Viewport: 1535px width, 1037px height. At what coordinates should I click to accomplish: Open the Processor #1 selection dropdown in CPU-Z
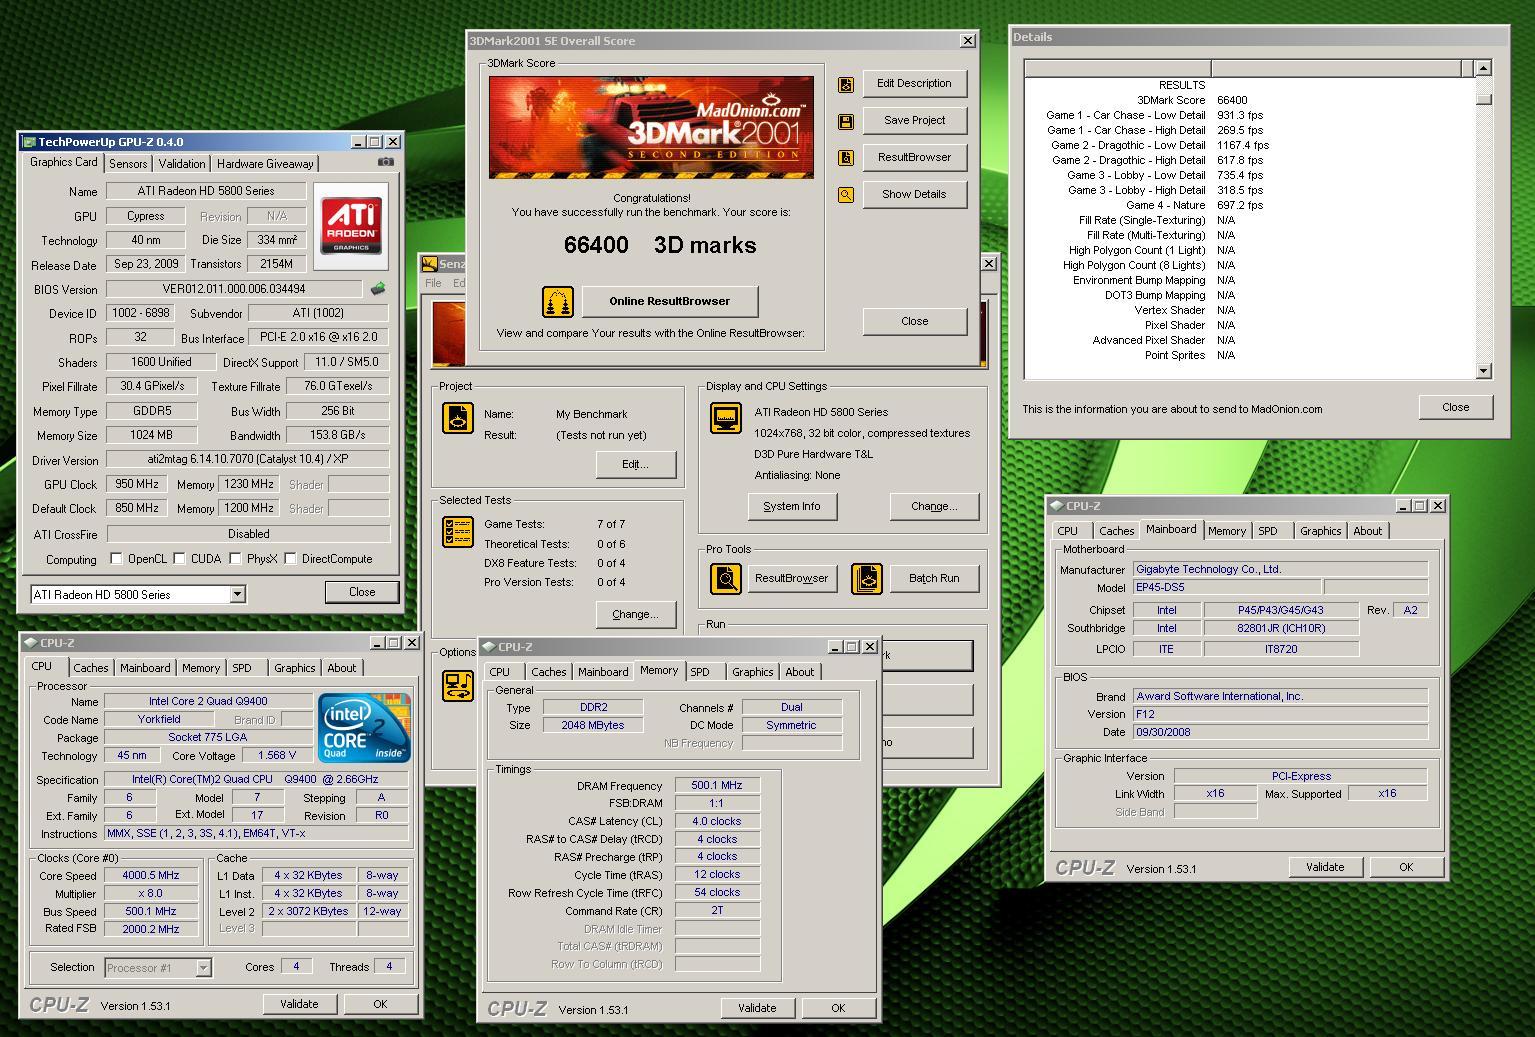[x=203, y=968]
